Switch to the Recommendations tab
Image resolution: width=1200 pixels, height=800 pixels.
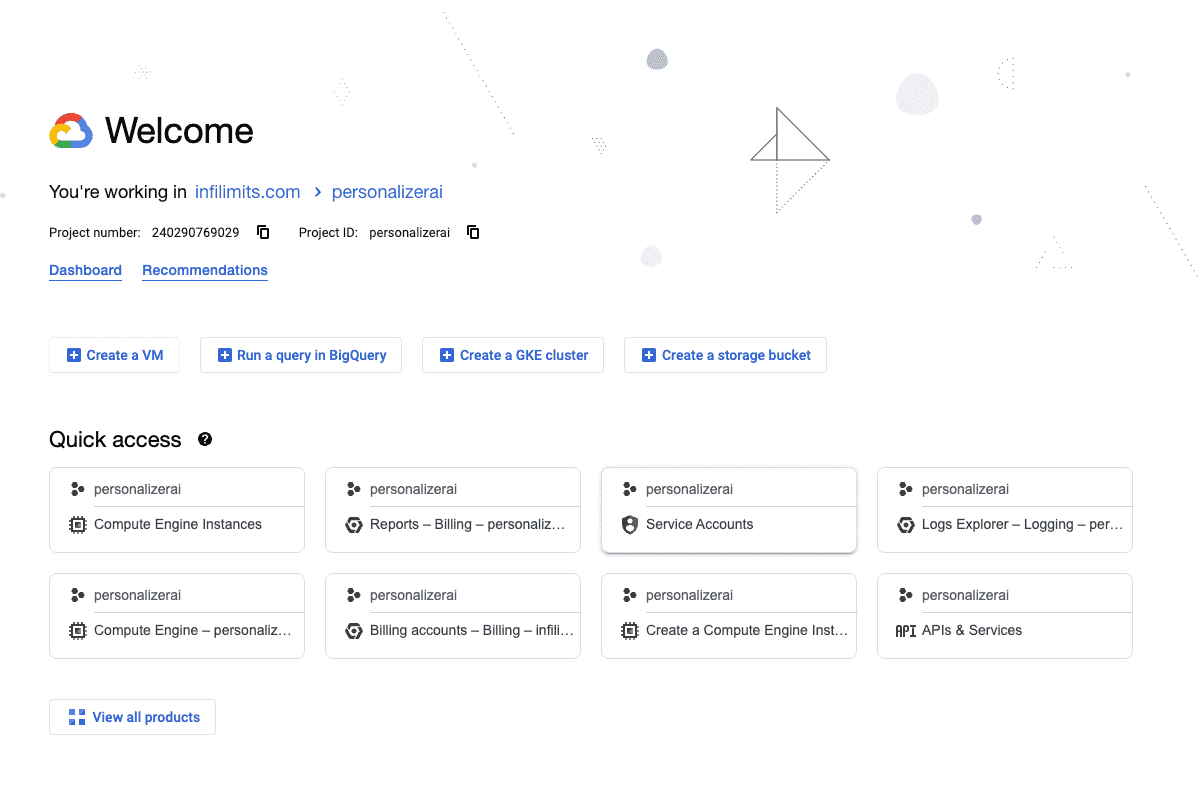click(204, 270)
